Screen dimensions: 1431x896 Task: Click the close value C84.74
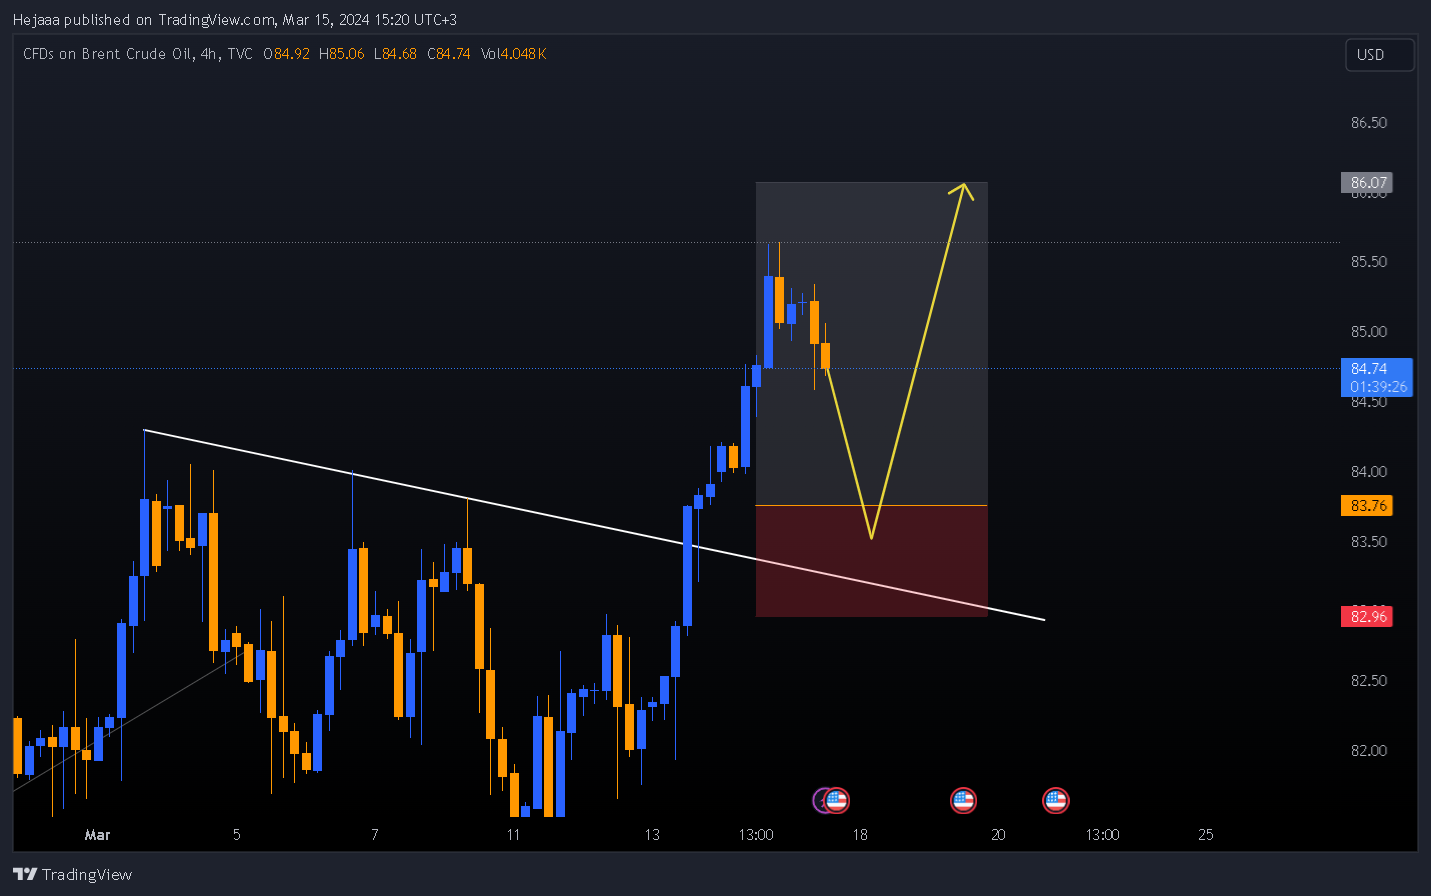pos(449,54)
